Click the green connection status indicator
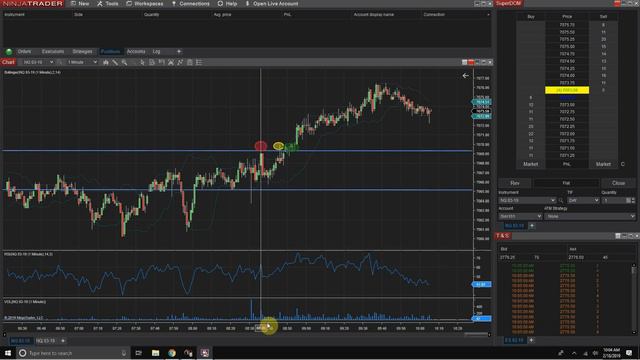The image size is (640, 360). click(x=9, y=52)
